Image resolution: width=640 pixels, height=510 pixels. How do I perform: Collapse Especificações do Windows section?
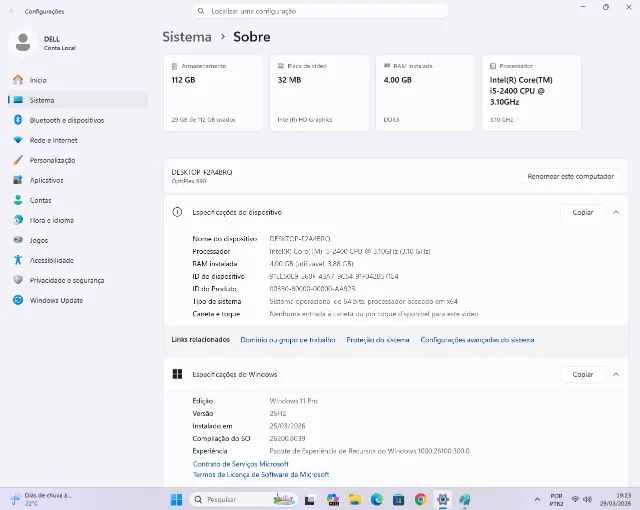pyautogui.click(x=616, y=374)
